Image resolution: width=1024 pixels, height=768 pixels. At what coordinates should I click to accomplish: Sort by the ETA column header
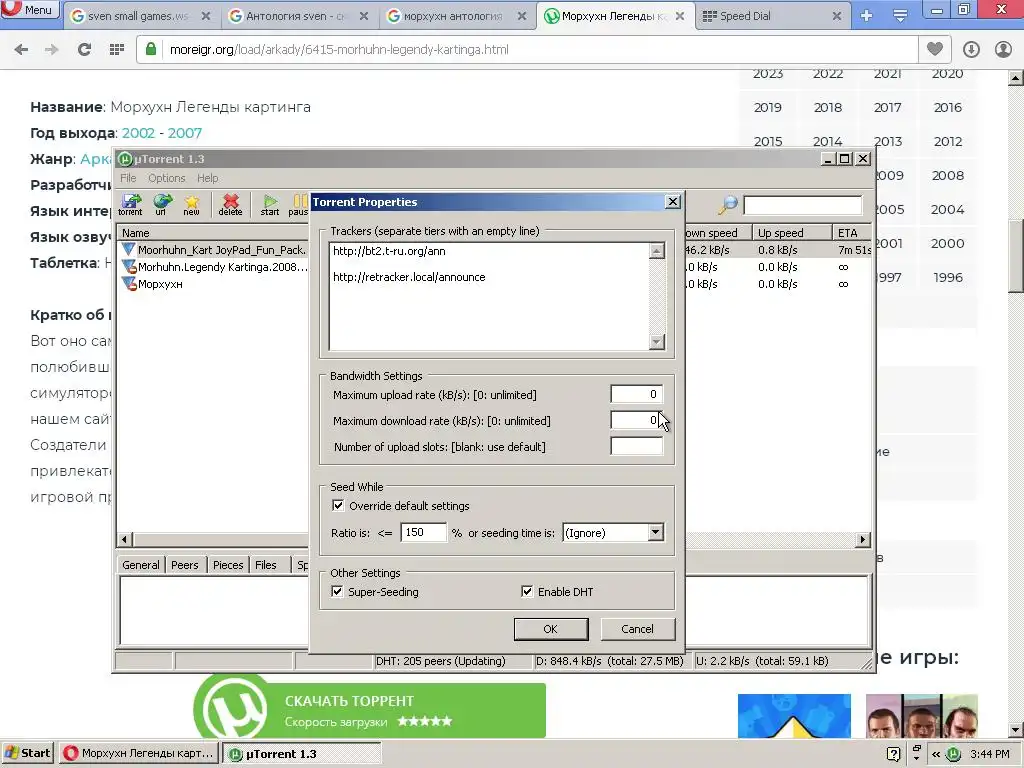[x=852, y=233]
